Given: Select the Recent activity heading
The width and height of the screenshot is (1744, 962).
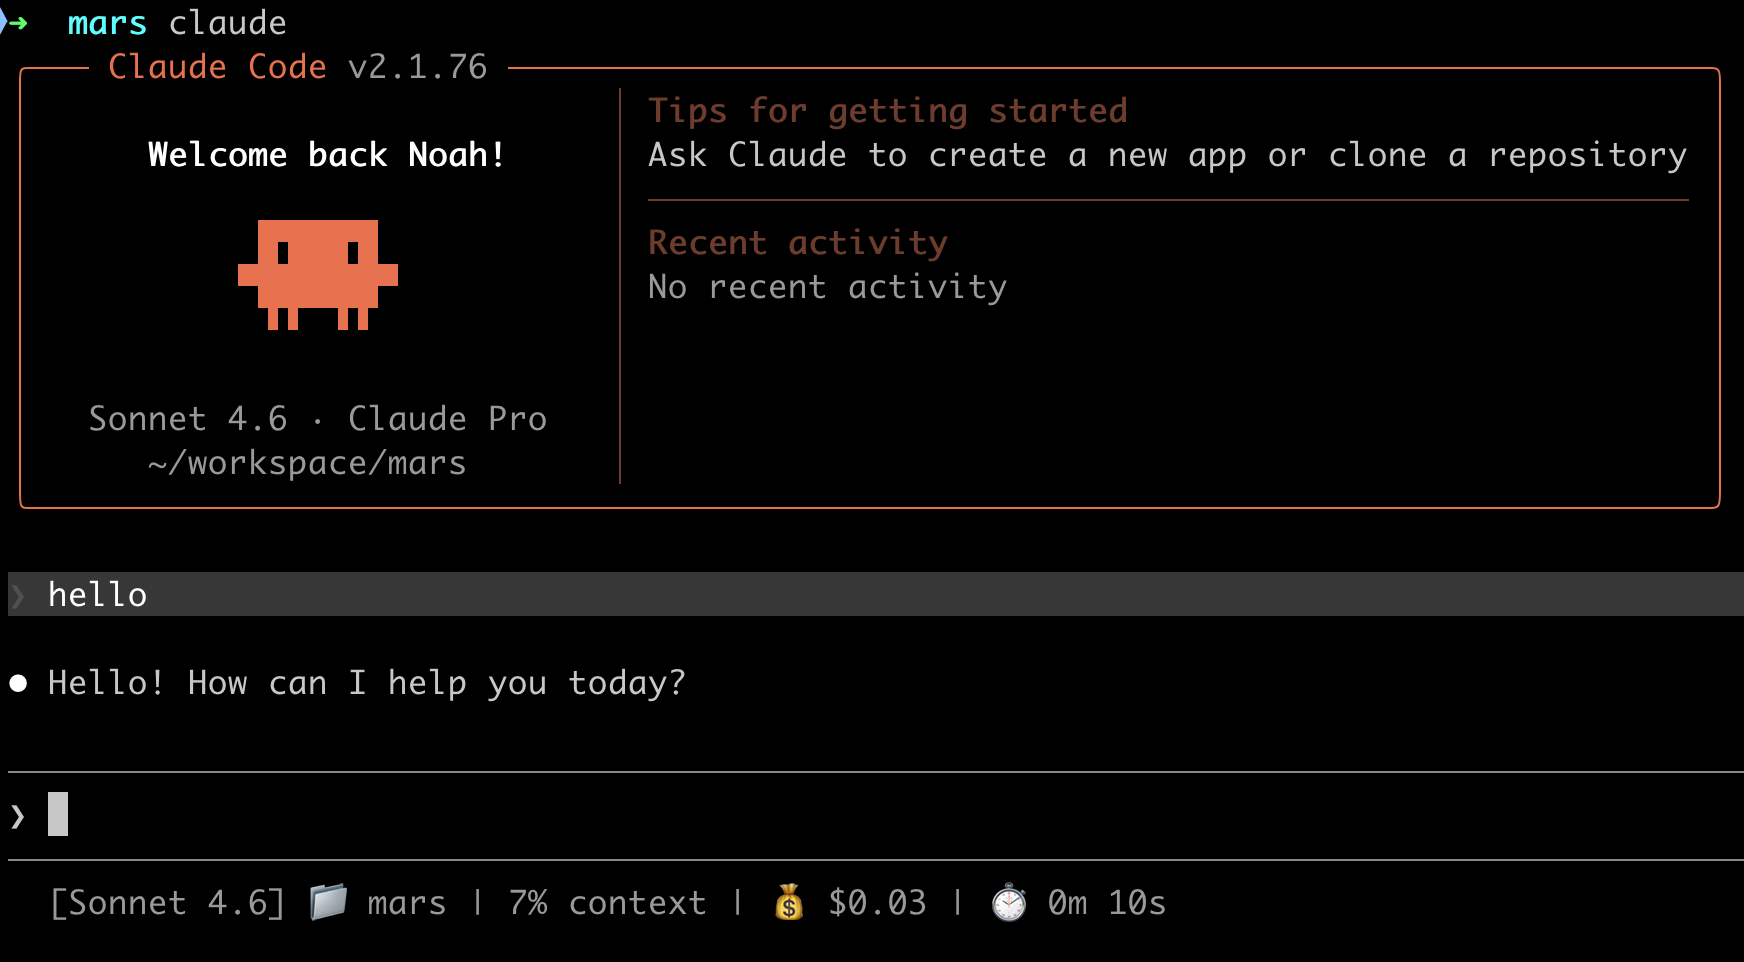Looking at the screenshot, I should tap(797, 243).
